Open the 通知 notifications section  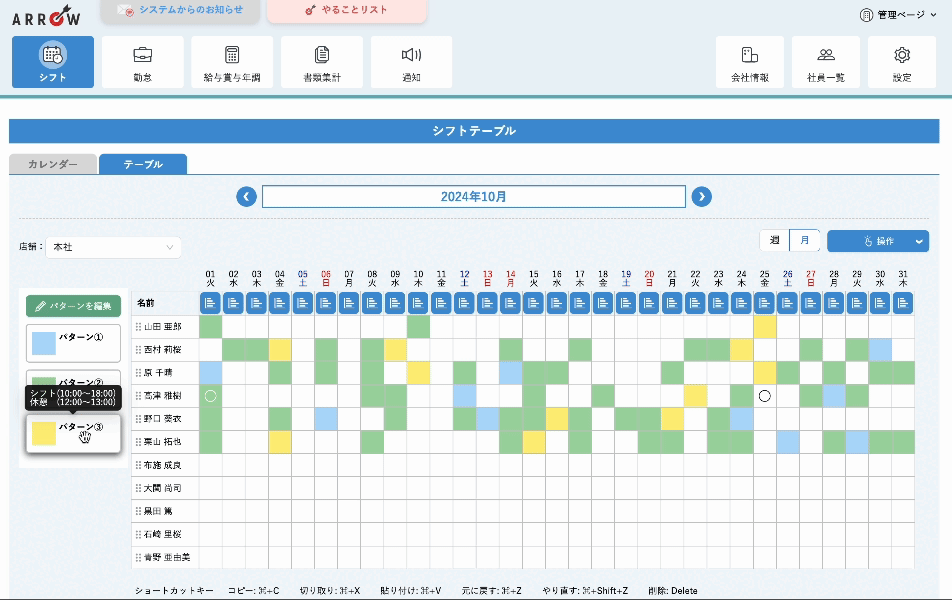[x=411, y=62]
